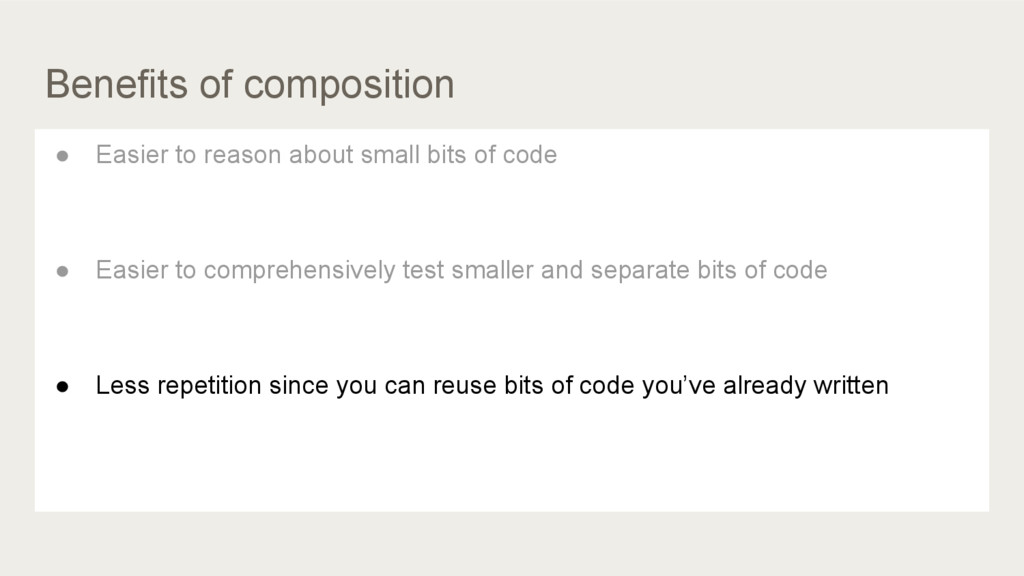This screenshot has height=576, width=1024.
Task: Click the word 'reason' in the first bullet
Action: point(242,155)
